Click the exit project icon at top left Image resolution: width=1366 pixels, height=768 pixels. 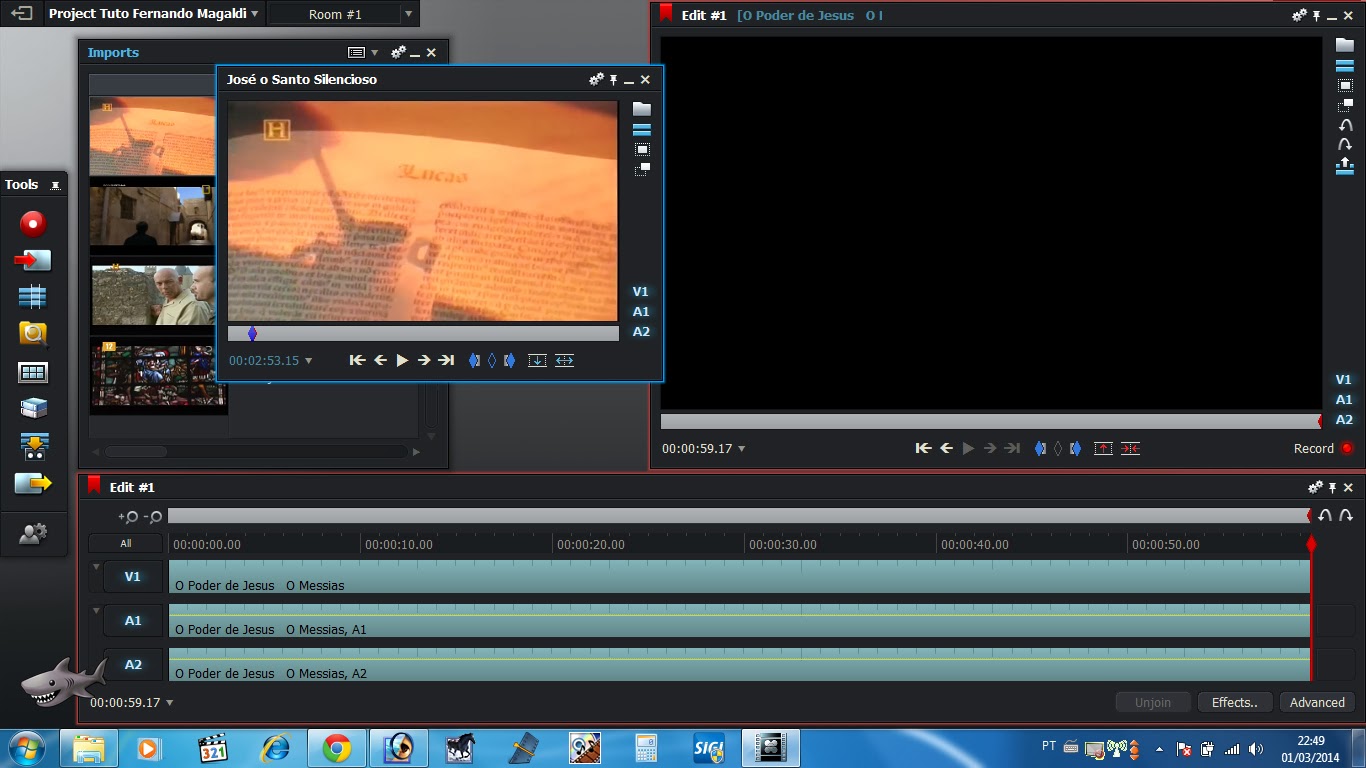point(21,14)
